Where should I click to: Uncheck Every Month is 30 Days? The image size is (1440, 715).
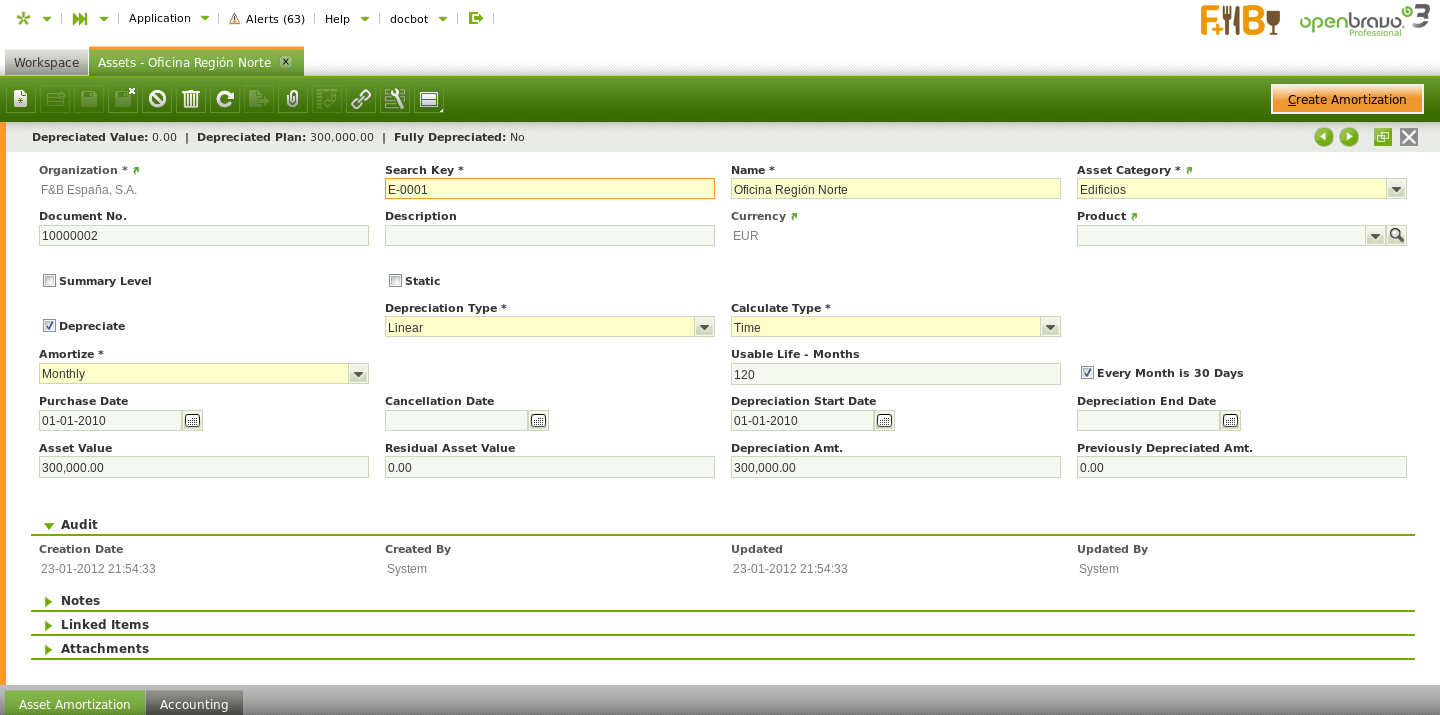click(1087, 373)
